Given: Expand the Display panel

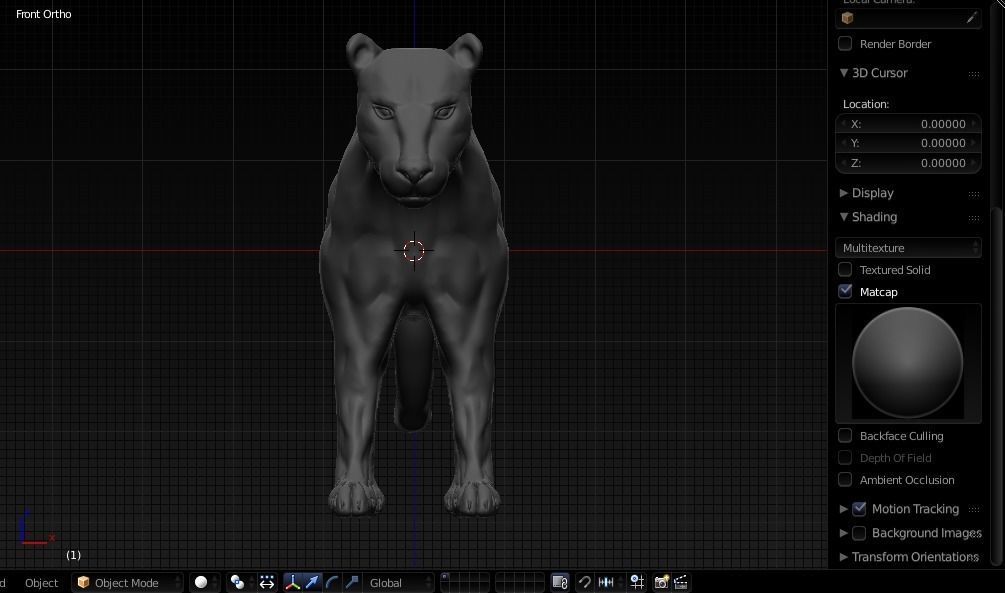Looking at the screenshot, I should pos(843,192).
